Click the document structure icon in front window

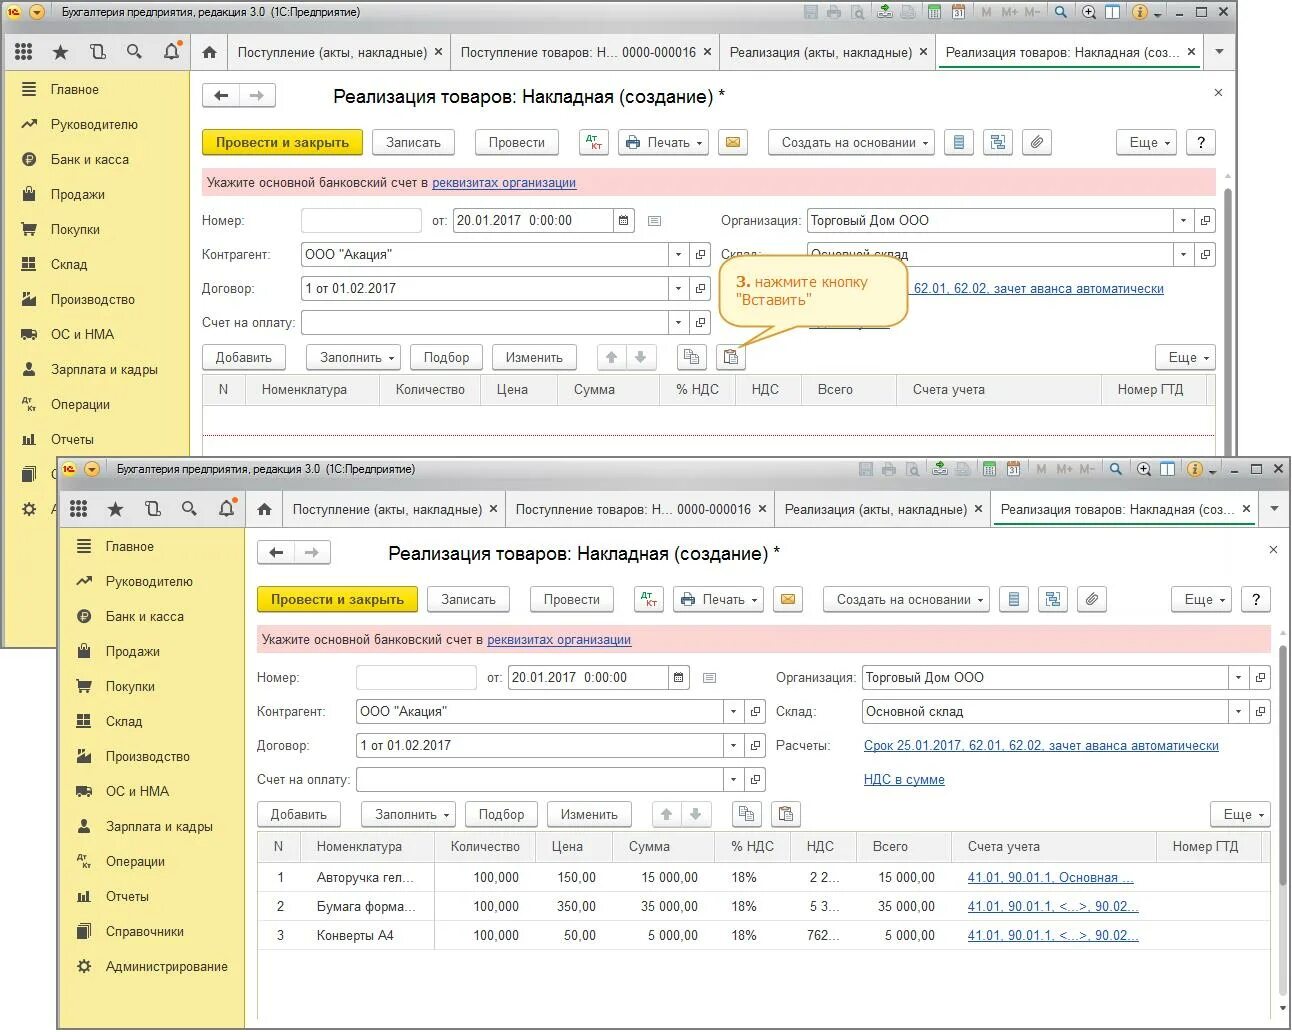point(1053,599)
